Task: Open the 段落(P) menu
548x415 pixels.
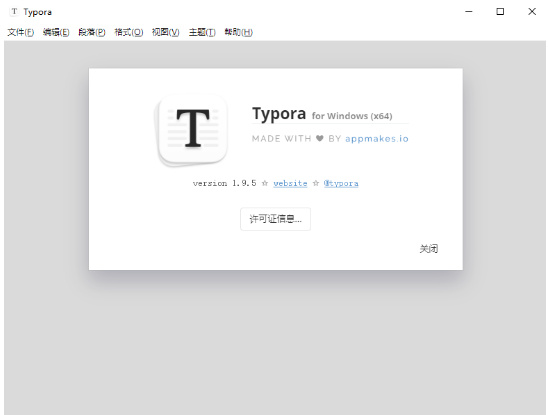Action: [92, 33]
